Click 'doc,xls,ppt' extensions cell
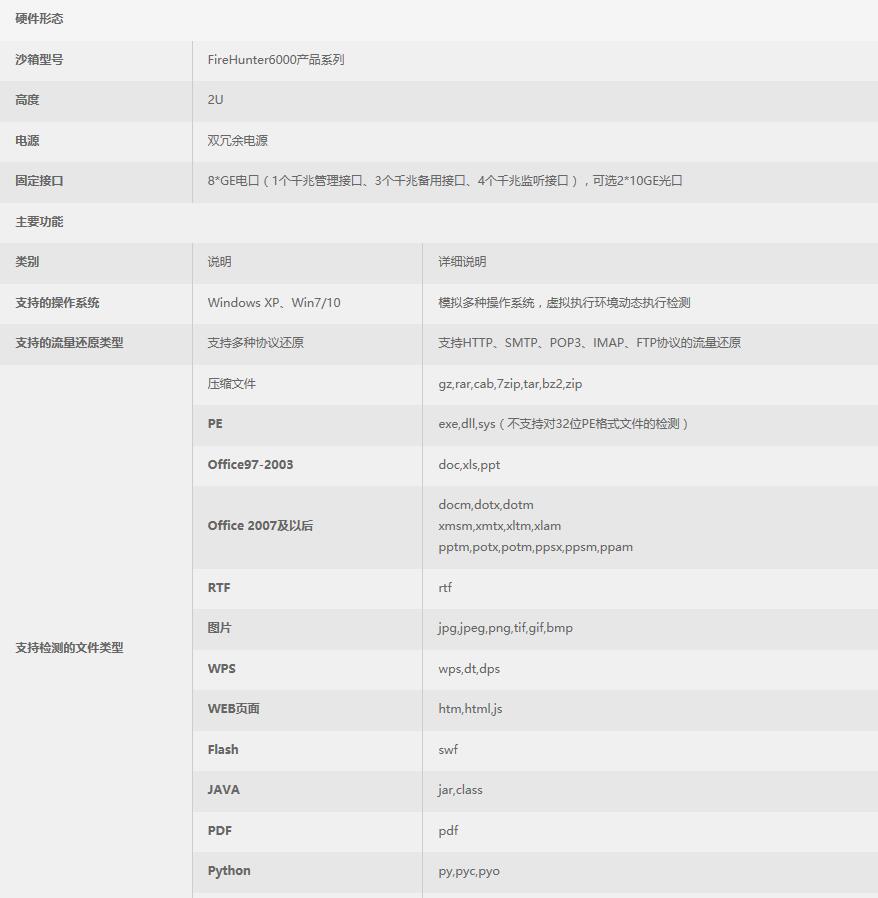This screenshot has height=898, width=878. 469,464
